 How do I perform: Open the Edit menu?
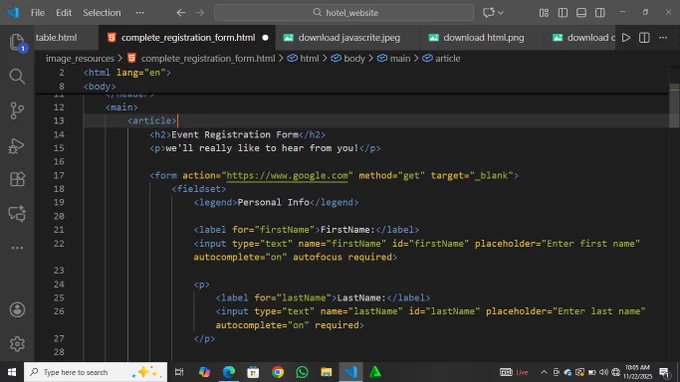coord(64,13)
